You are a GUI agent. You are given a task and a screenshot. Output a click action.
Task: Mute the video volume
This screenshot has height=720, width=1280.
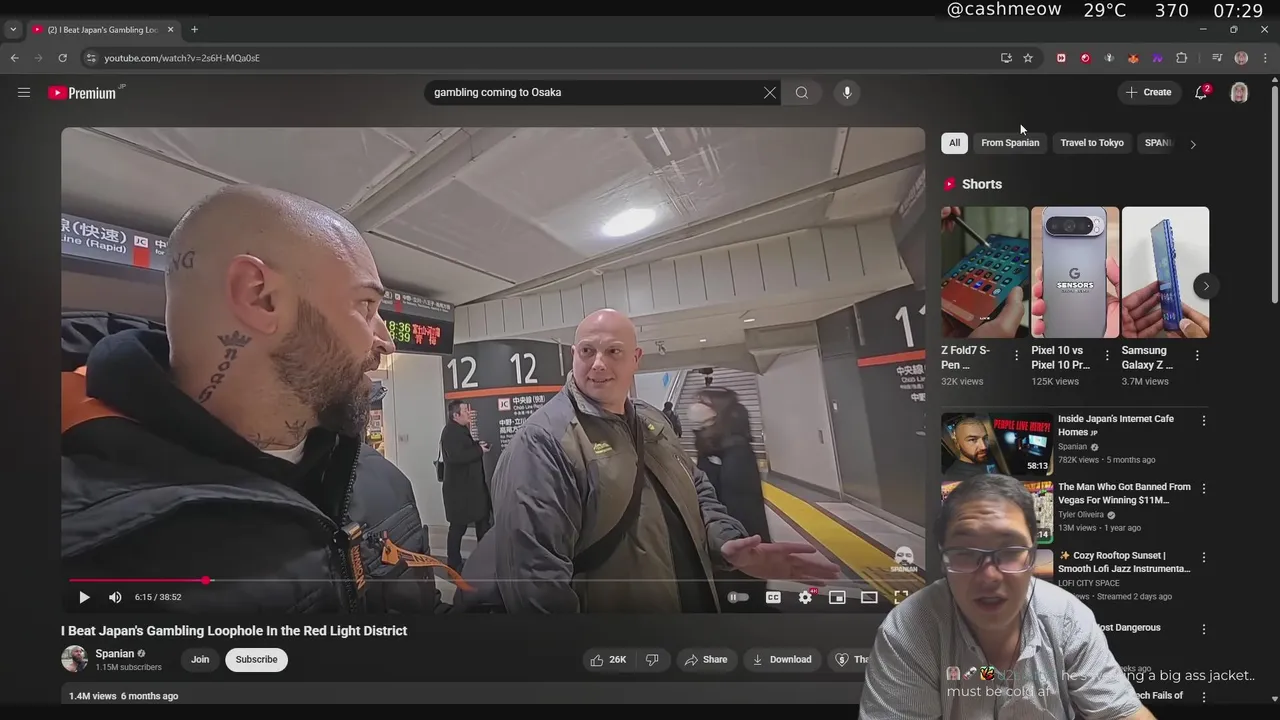115,597
